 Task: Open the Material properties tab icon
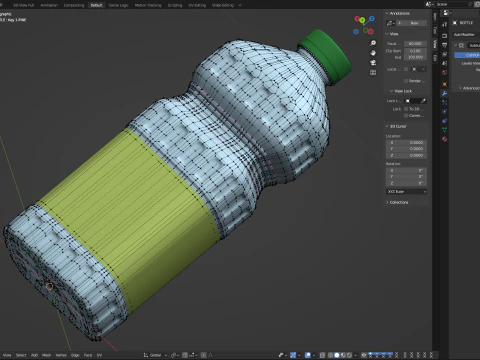click(444, 139)
